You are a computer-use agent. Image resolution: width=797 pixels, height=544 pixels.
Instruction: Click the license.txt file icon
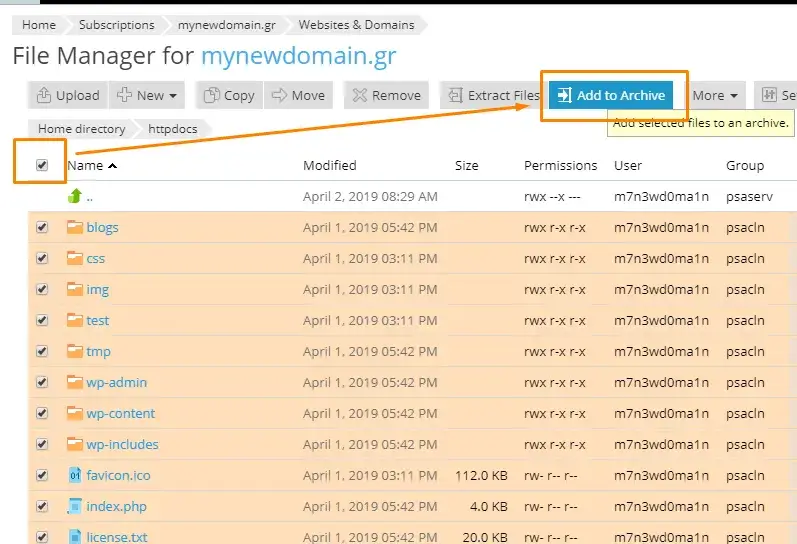[75, 537]
